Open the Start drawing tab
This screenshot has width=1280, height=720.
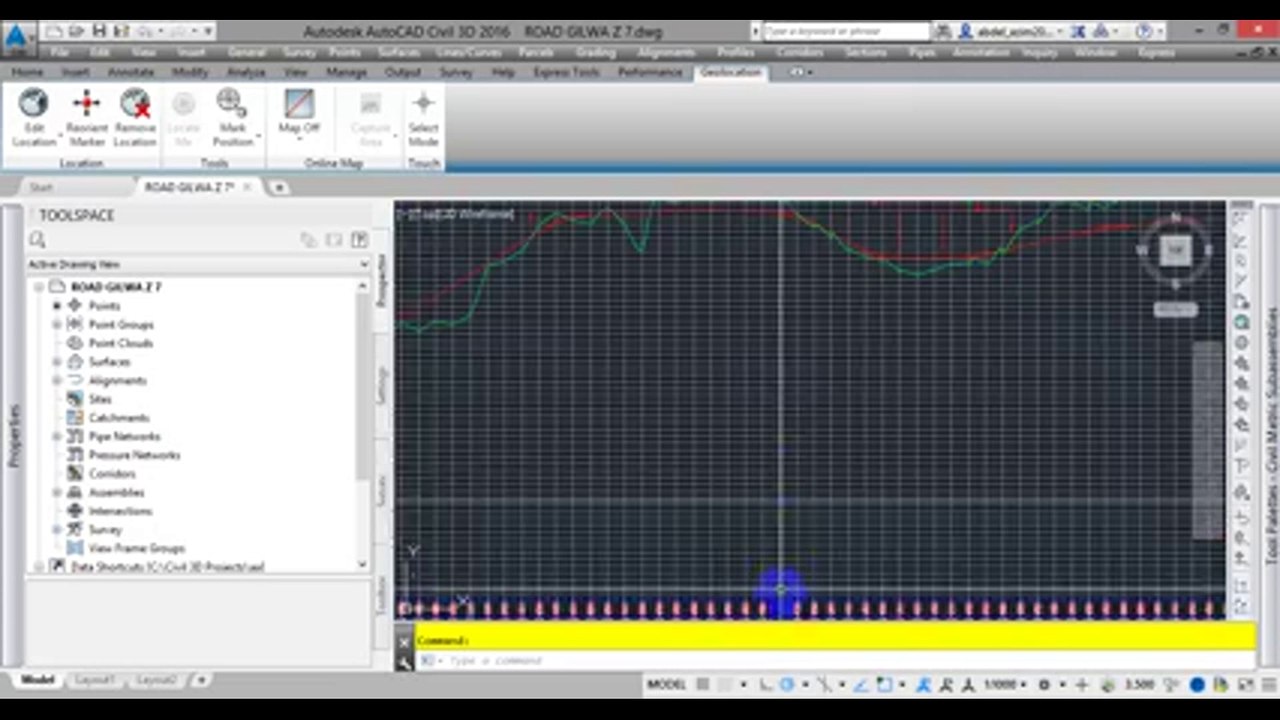[x=41, y=187]
